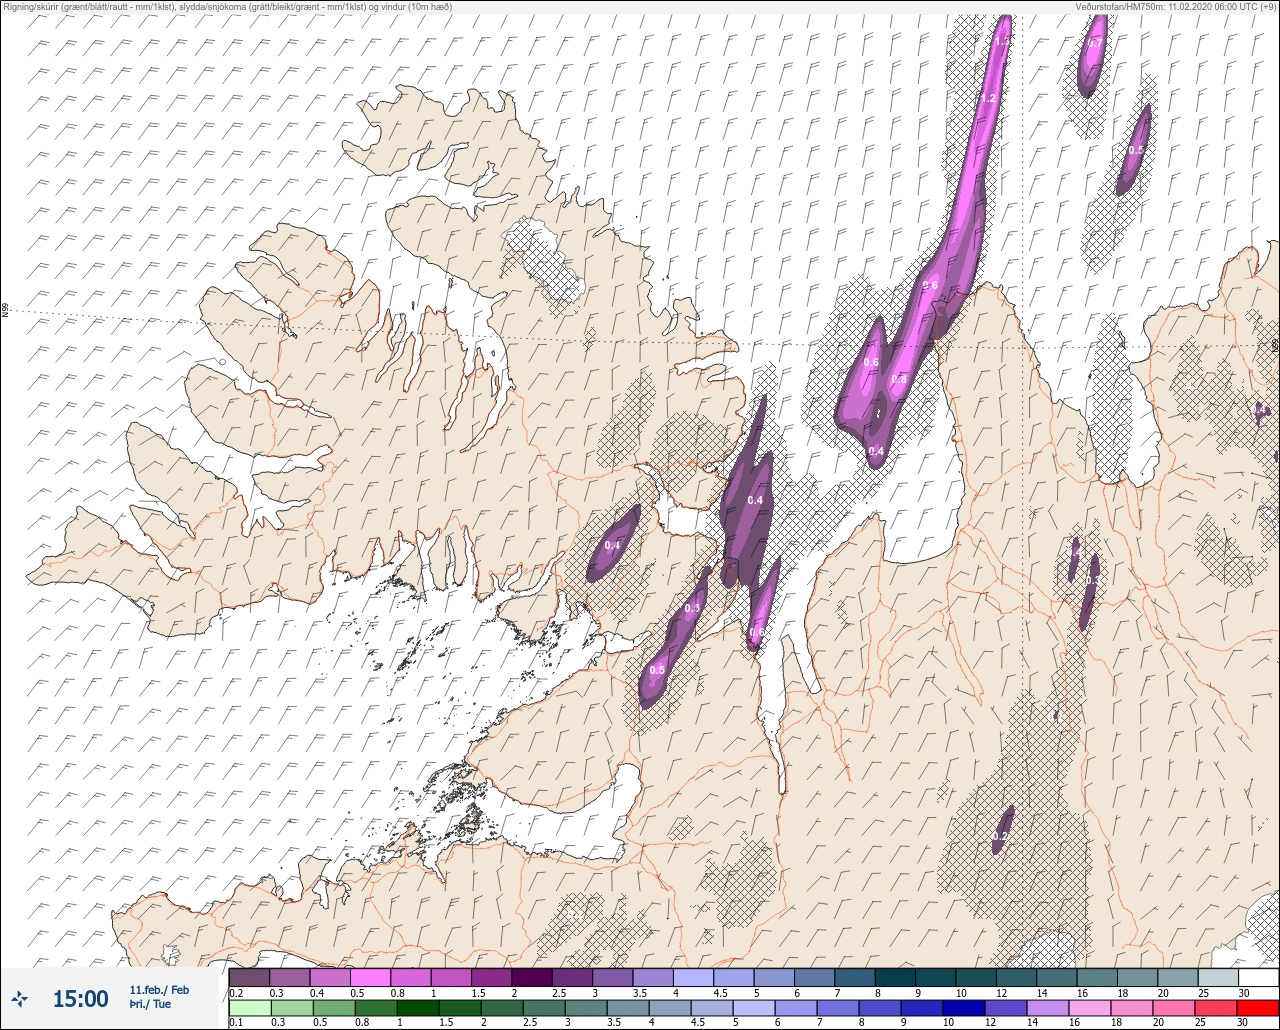Click the '11.feb./ Feb' date text
The image size is (1280, 1030).
[x=159, y=989]
